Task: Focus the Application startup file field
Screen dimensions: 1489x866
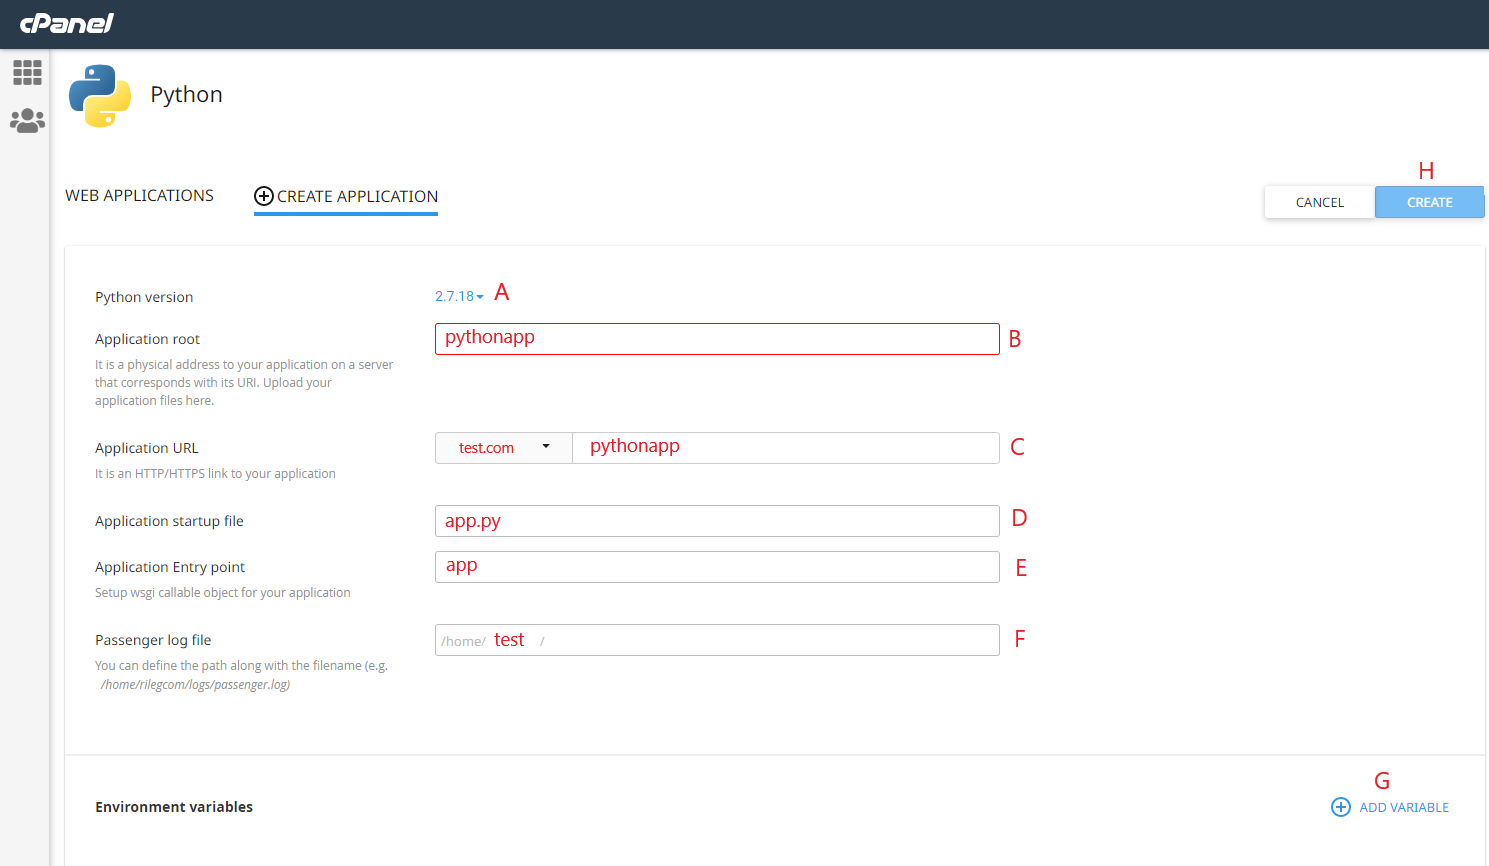Action: pyautogui.click(x=717, y=521)
